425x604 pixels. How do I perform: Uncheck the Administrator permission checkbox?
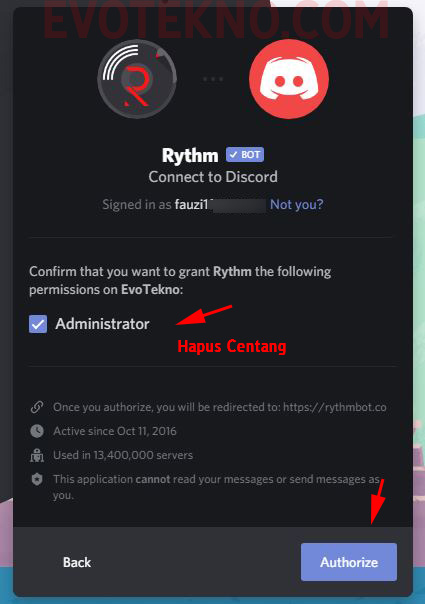(x=38, y=324)
